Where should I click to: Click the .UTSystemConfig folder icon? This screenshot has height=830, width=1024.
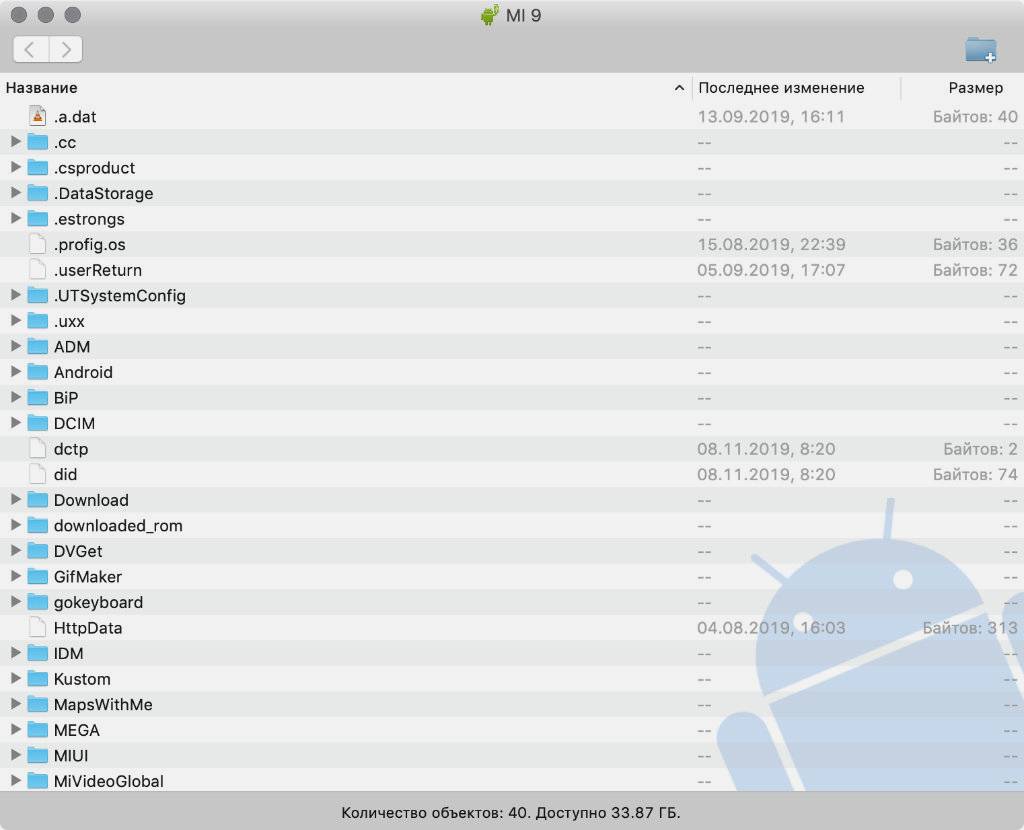click(x=38, y=295)
